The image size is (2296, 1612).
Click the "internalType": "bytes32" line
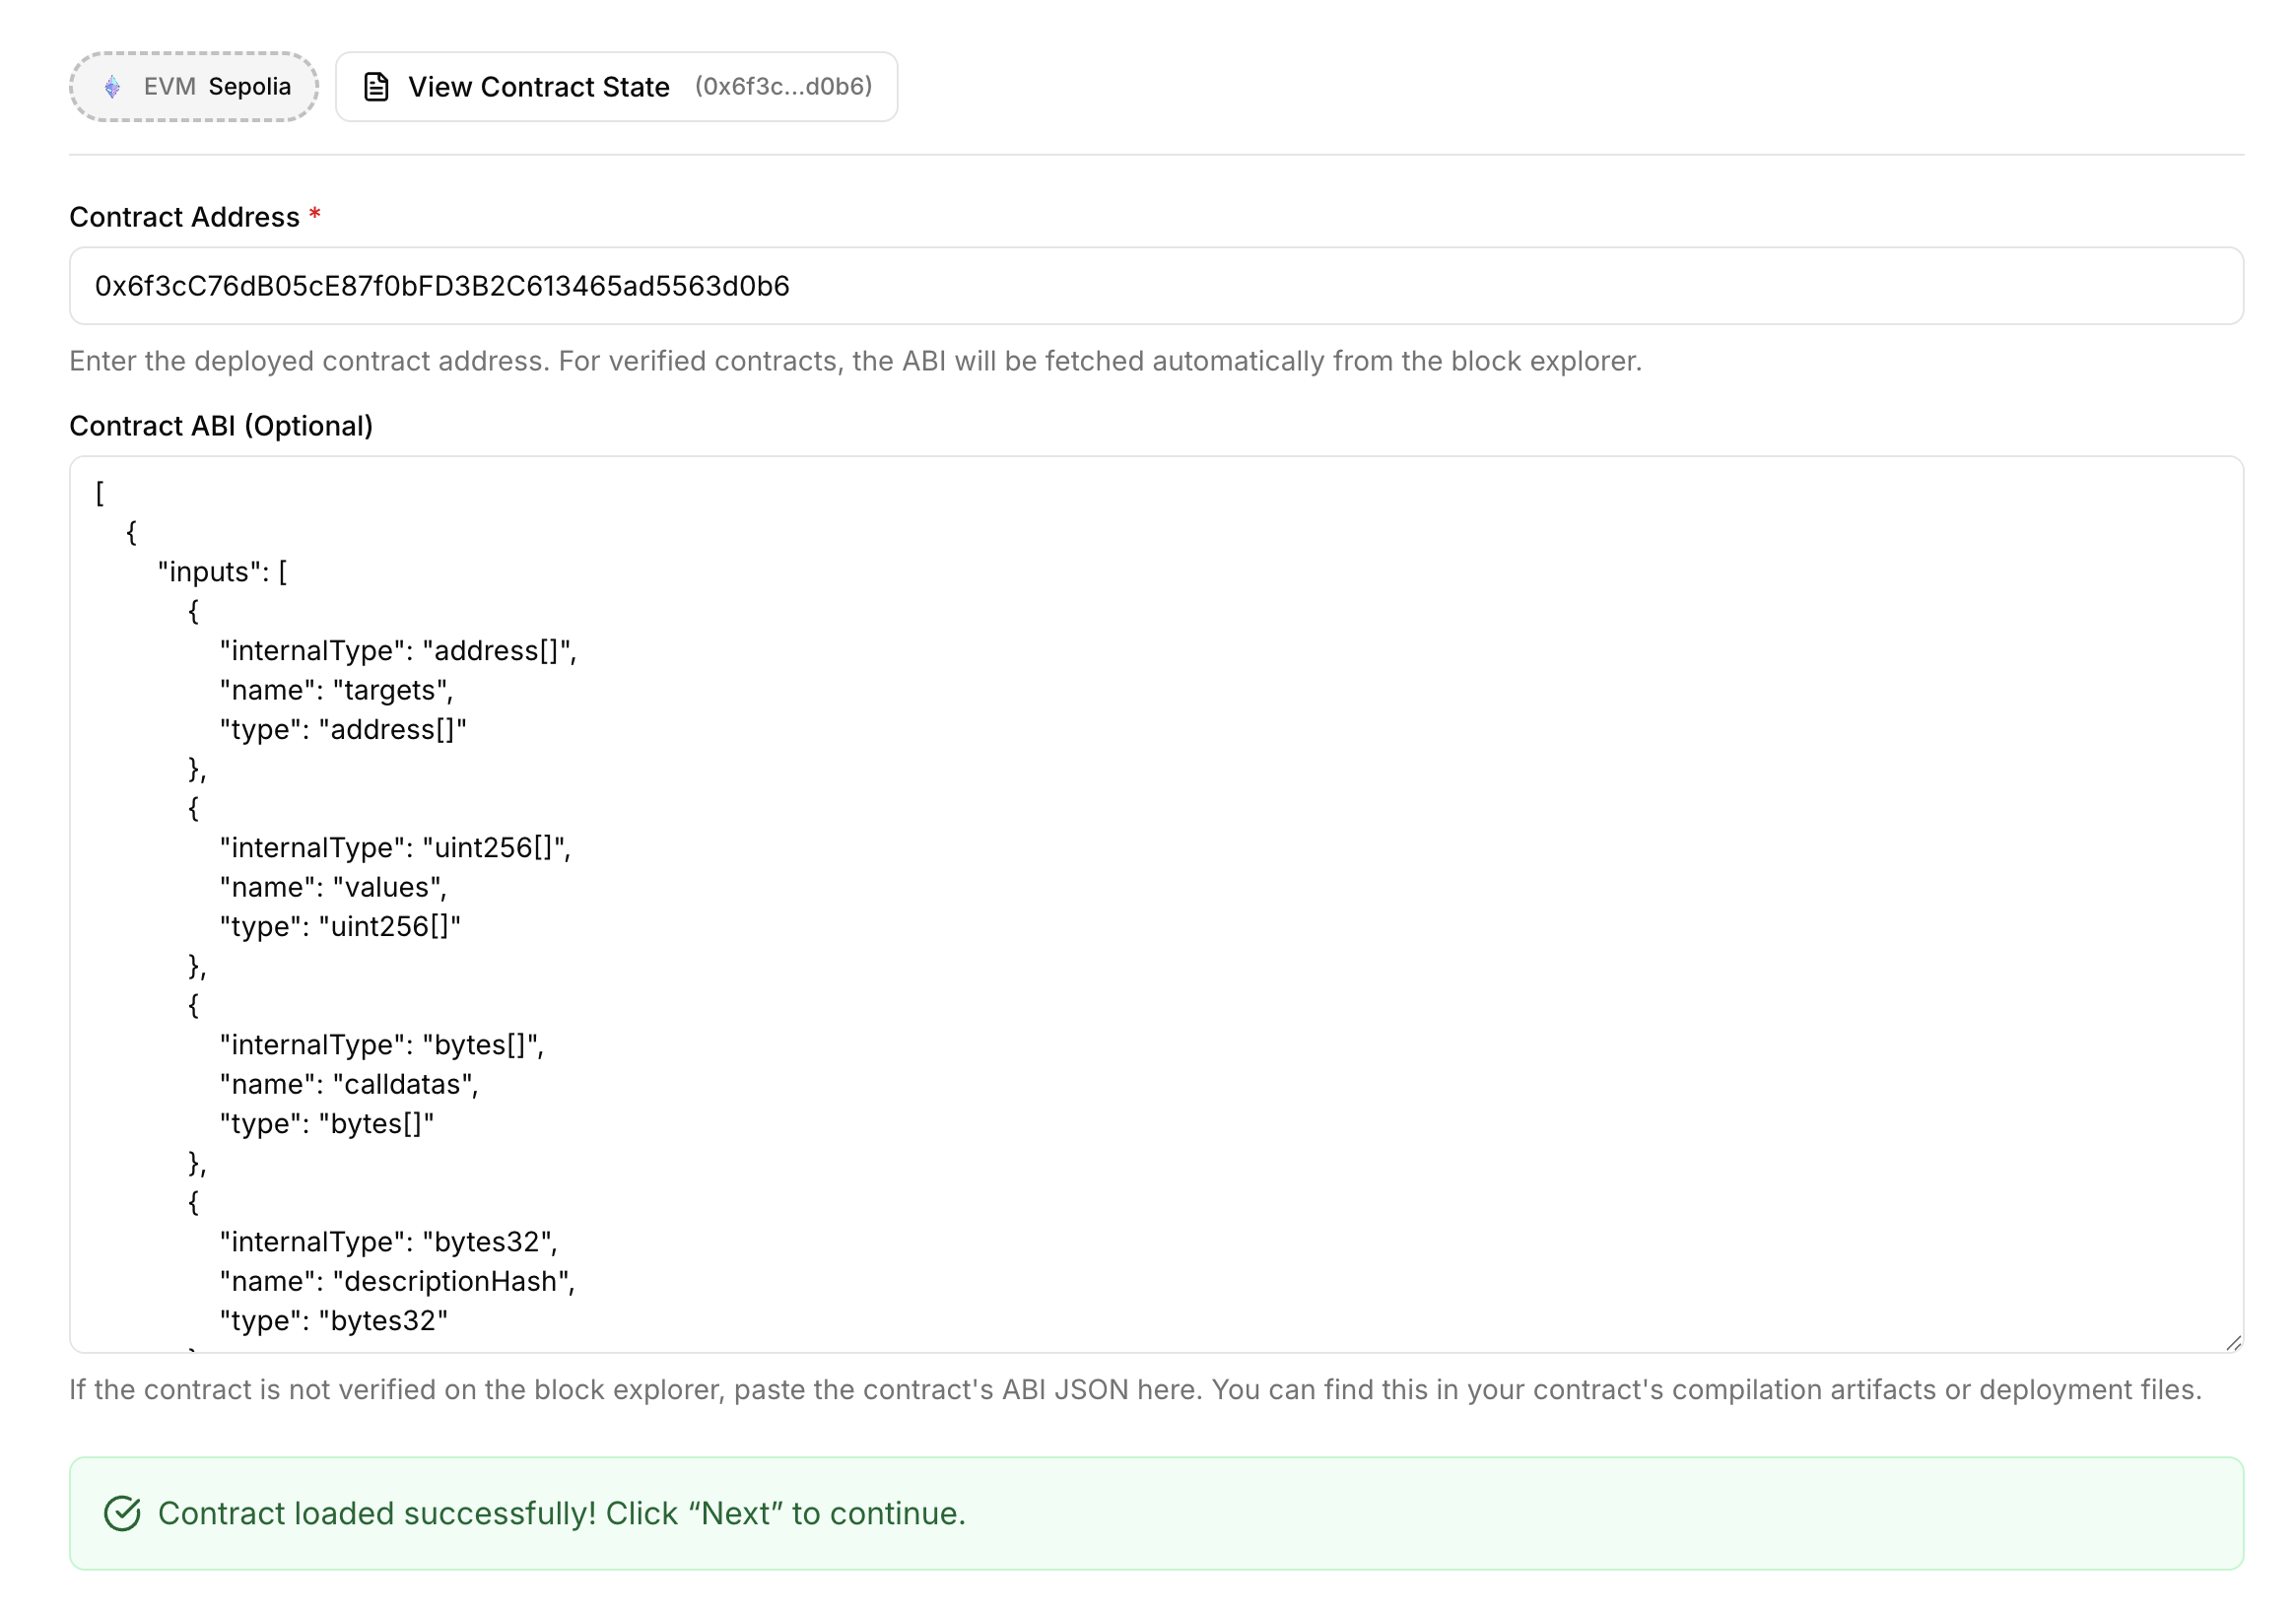click(388, 1242)
